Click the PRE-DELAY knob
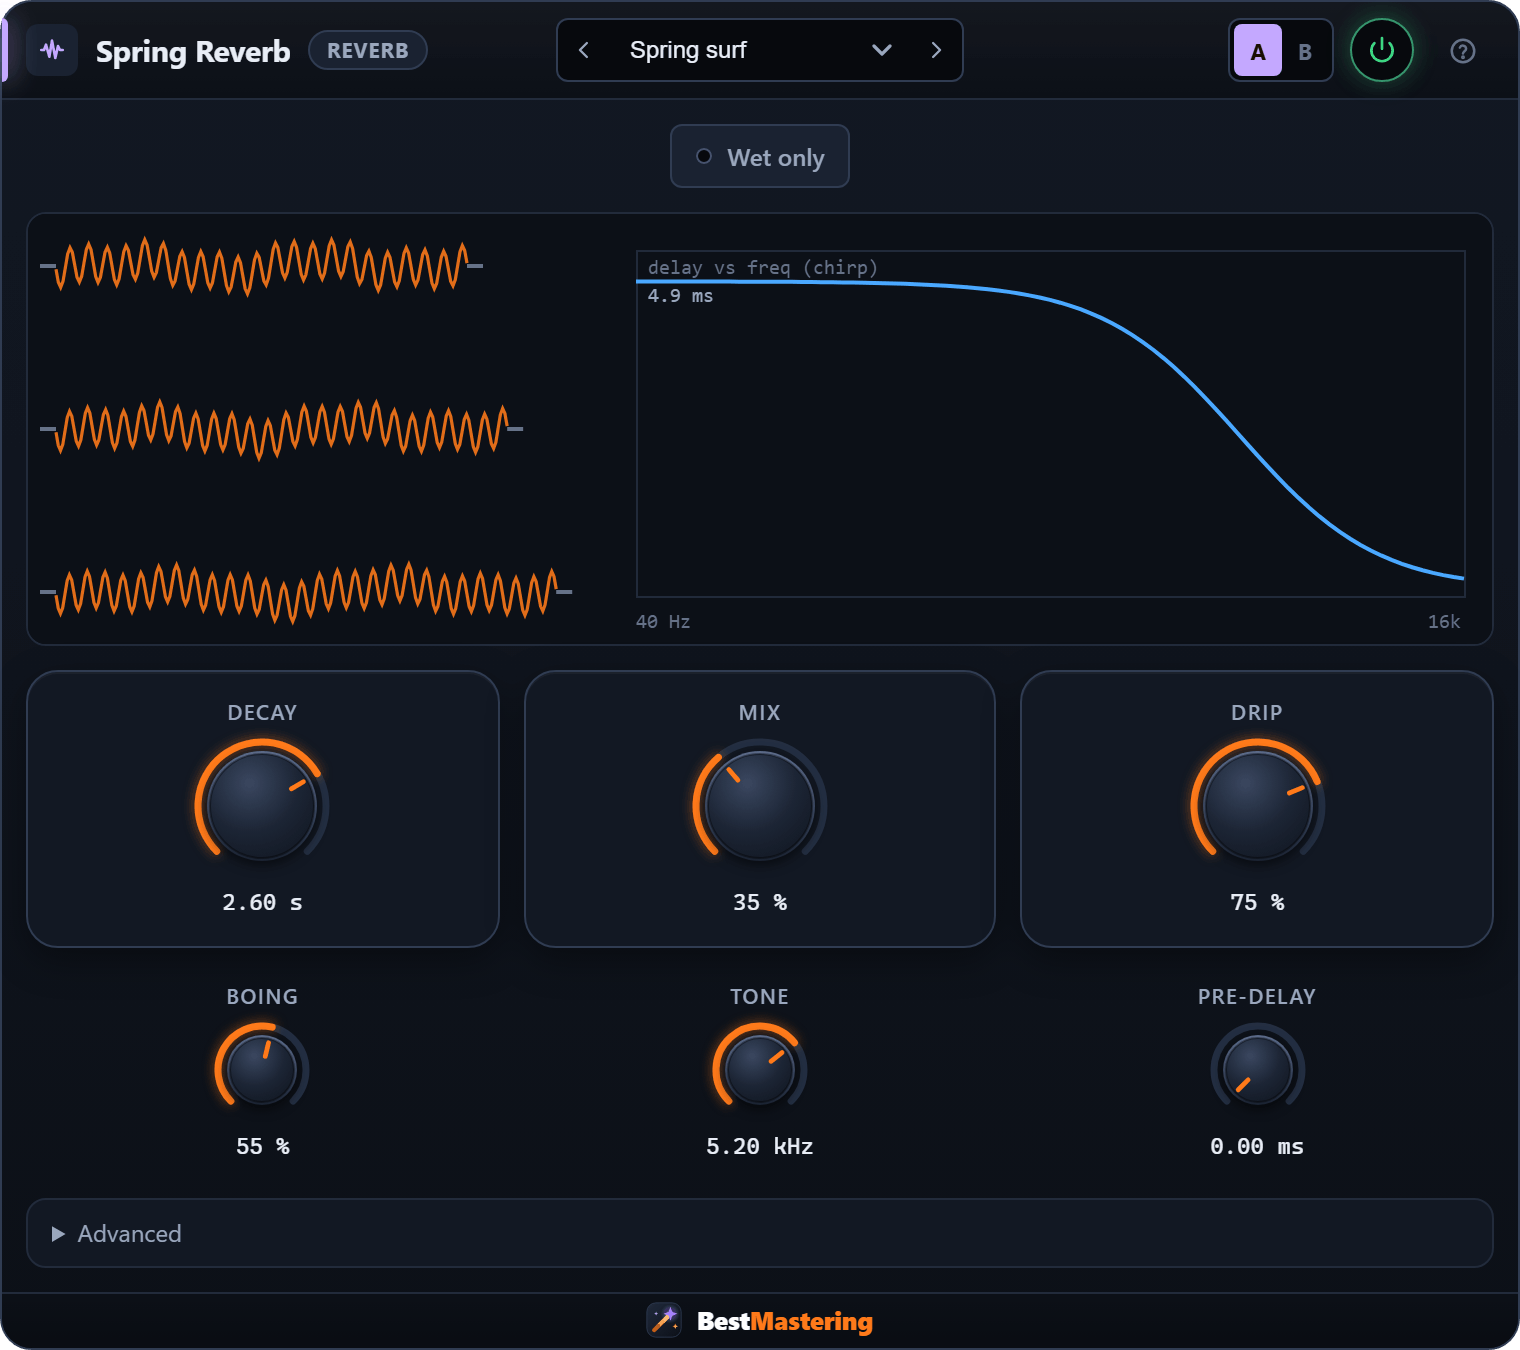 tap(1257, 1068)
